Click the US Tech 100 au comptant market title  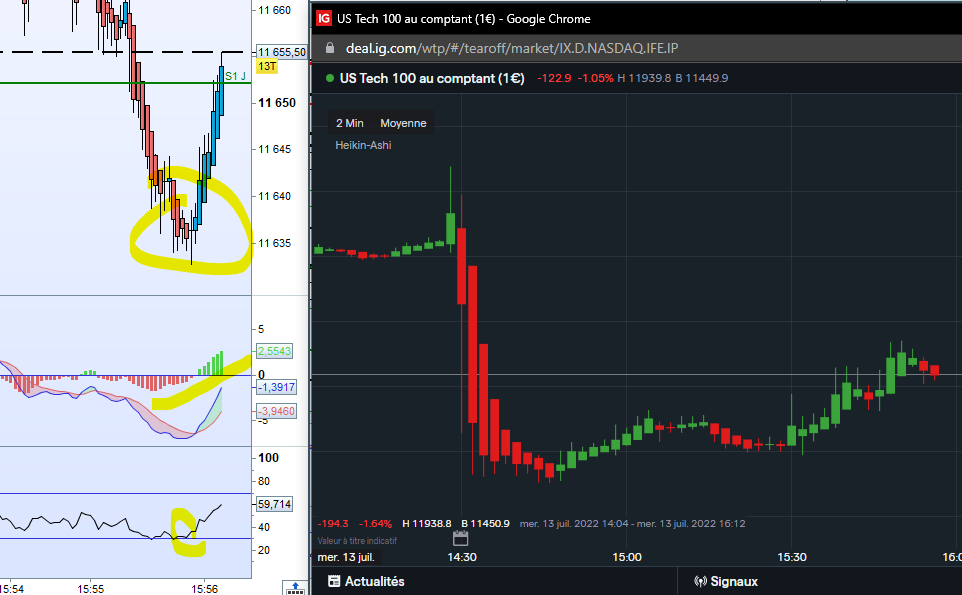coord(432,79)
